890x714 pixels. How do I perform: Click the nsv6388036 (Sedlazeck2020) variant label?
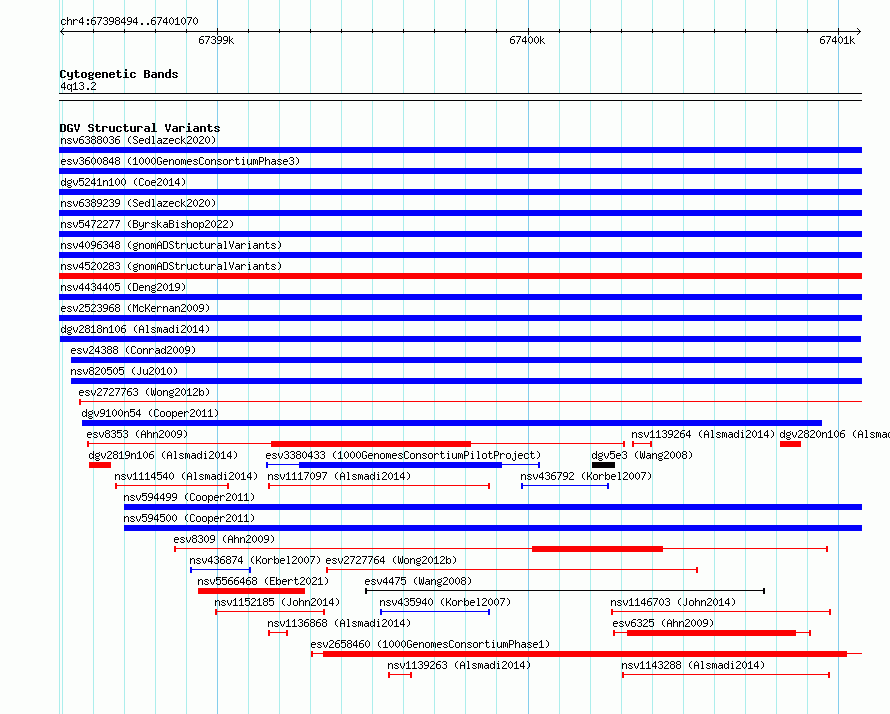coord(138,140)
